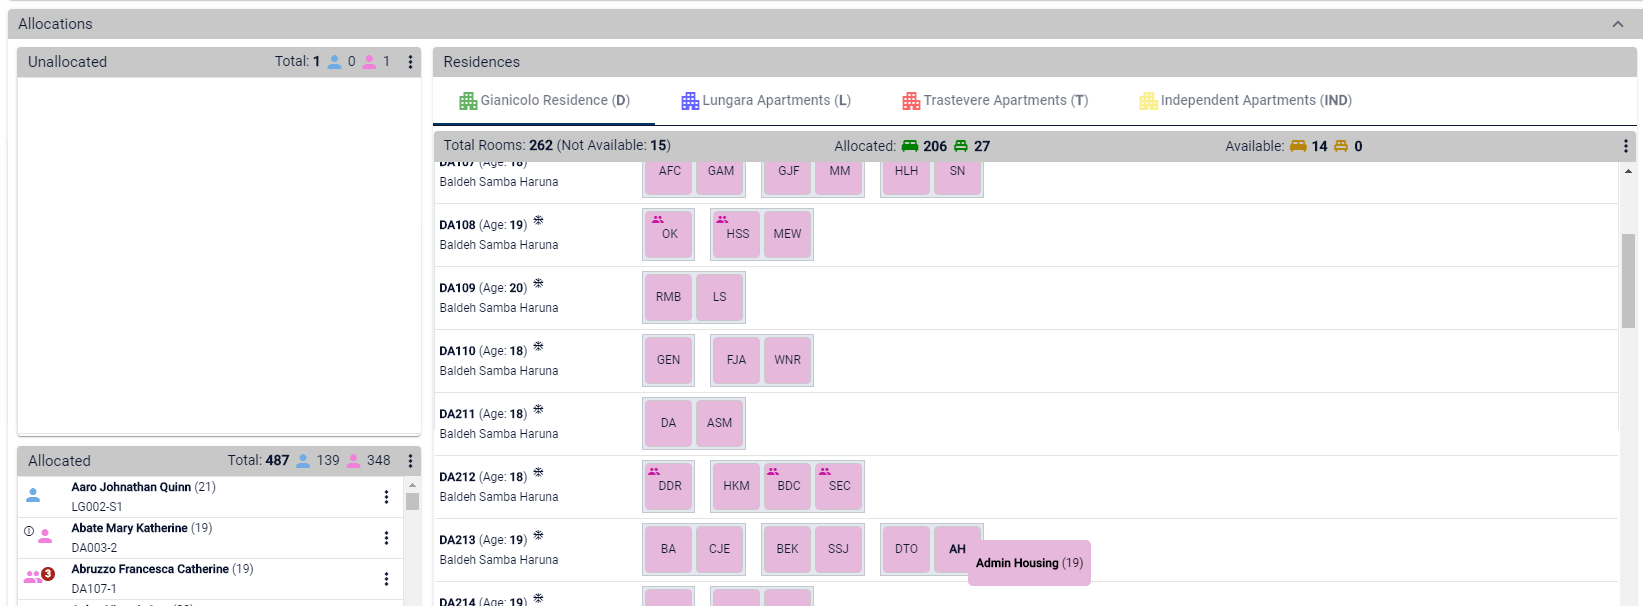The width and height of the screenshot is (1643, 606).
Task: Click the DA109 room label
Action: click(x=458, y=288)
